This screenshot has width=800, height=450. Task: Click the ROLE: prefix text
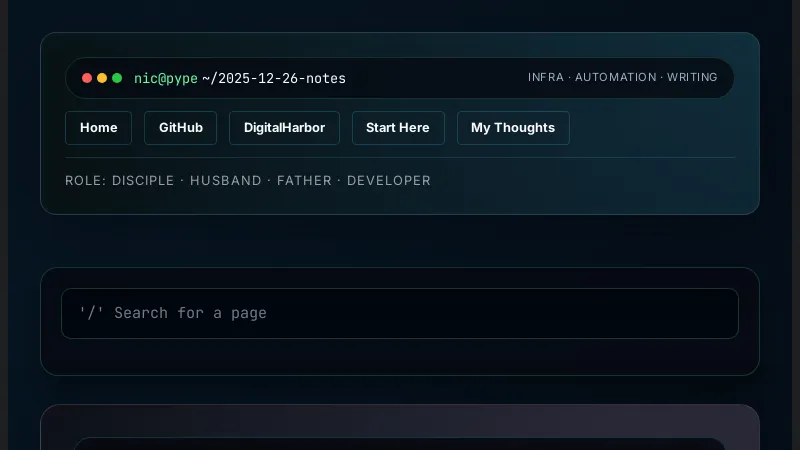pos(85,181)
